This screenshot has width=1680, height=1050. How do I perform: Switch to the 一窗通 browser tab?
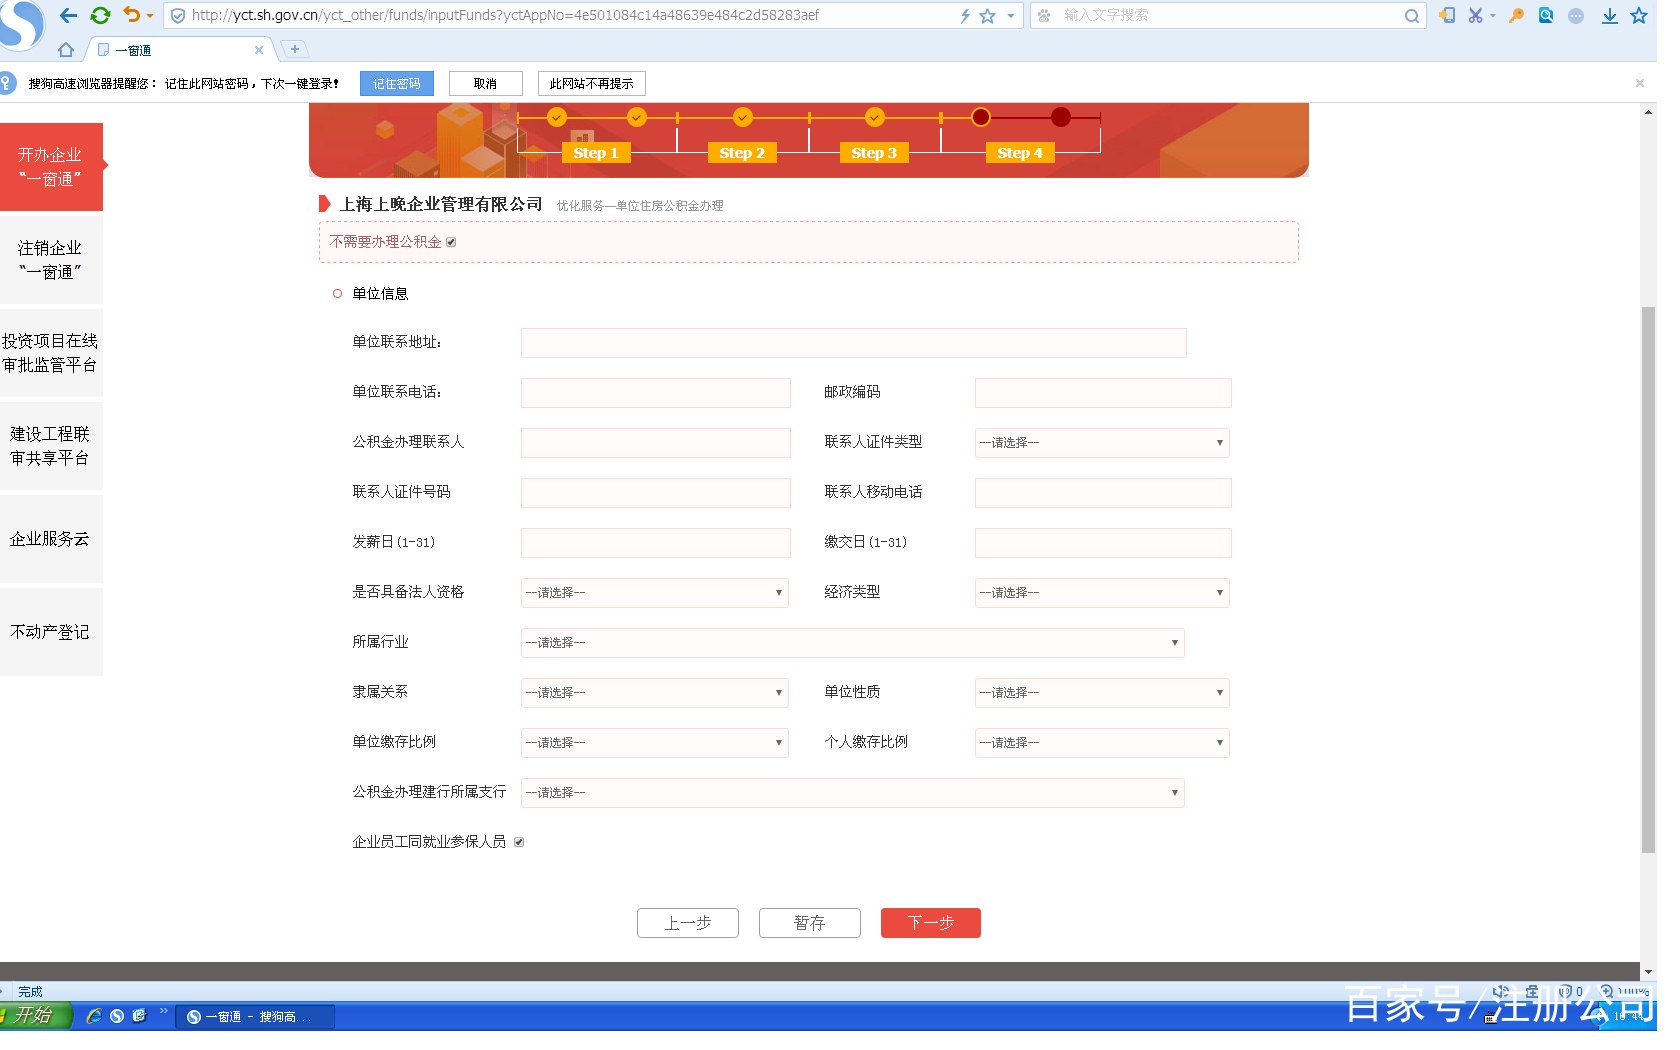tap(135, 49)
